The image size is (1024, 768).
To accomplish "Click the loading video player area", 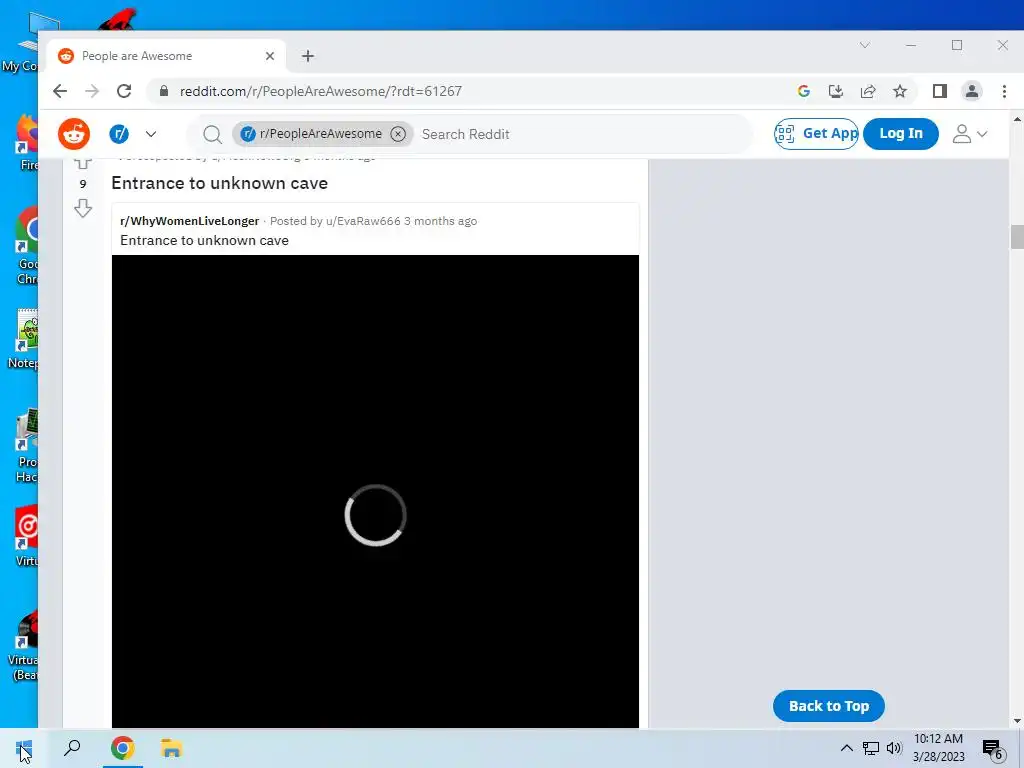I will (376, 491).
